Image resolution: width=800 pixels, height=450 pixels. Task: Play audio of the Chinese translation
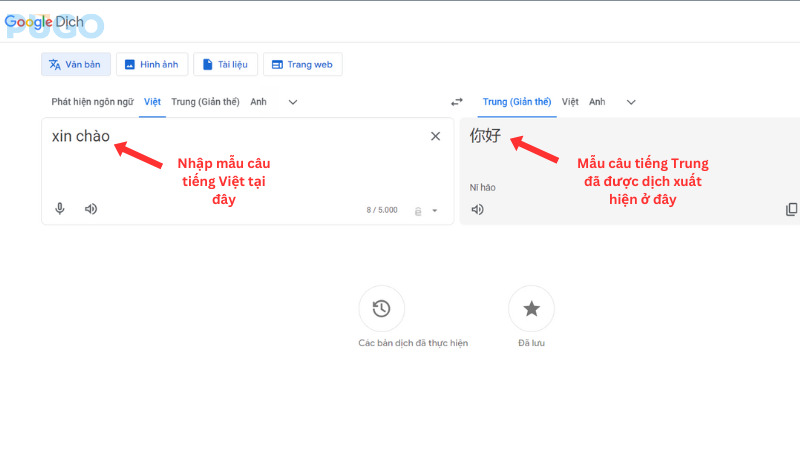coord(478,209)
